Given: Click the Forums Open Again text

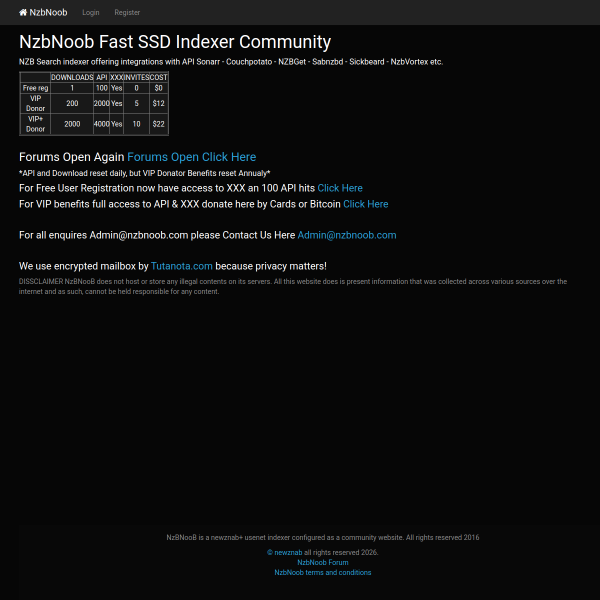Looking at the screenshot, I should 72,157.
